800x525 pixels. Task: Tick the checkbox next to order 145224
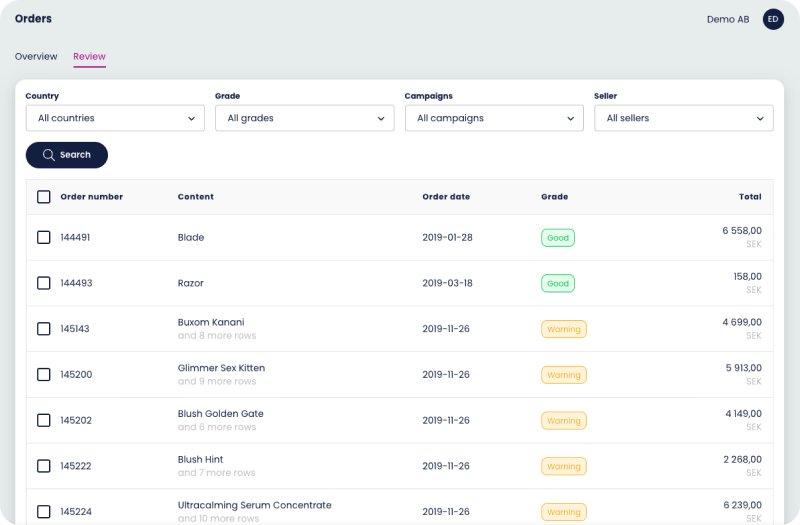[44, 511]
